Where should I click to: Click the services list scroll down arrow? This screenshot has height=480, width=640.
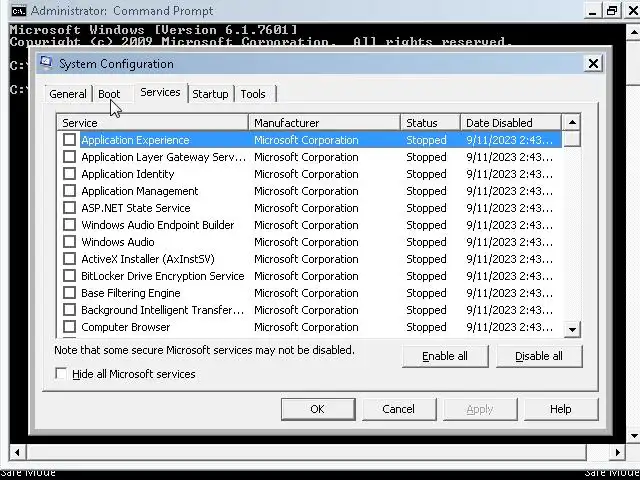pos(572,329)
